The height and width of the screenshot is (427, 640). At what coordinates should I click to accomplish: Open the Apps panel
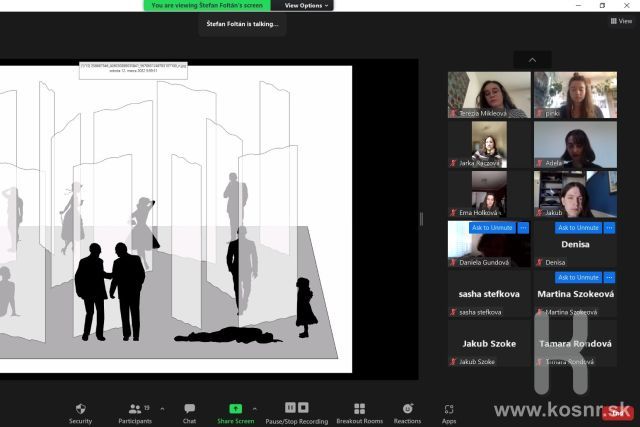pyautogui.click(x=449, y=409)
